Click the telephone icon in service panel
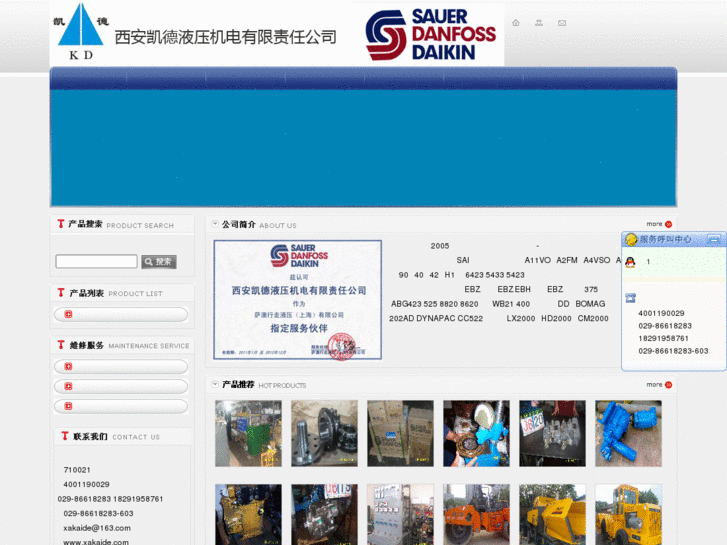The width and height of the screenshot is (727, 545). coord(630,298)
